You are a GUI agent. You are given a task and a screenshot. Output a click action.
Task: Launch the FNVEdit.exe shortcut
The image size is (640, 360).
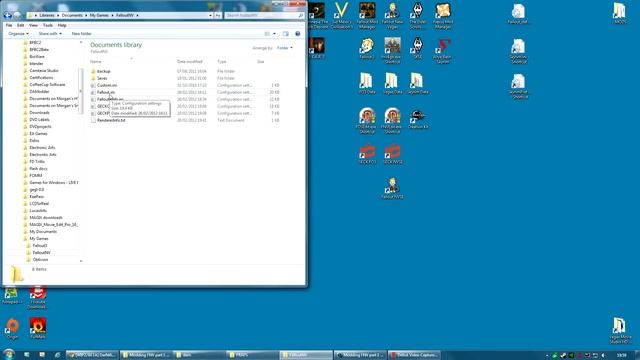pos(392,120)
